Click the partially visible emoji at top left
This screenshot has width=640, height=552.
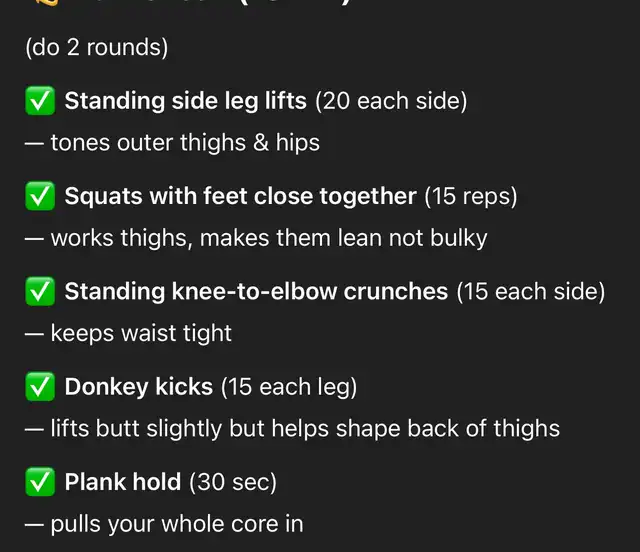coord(47,2)
